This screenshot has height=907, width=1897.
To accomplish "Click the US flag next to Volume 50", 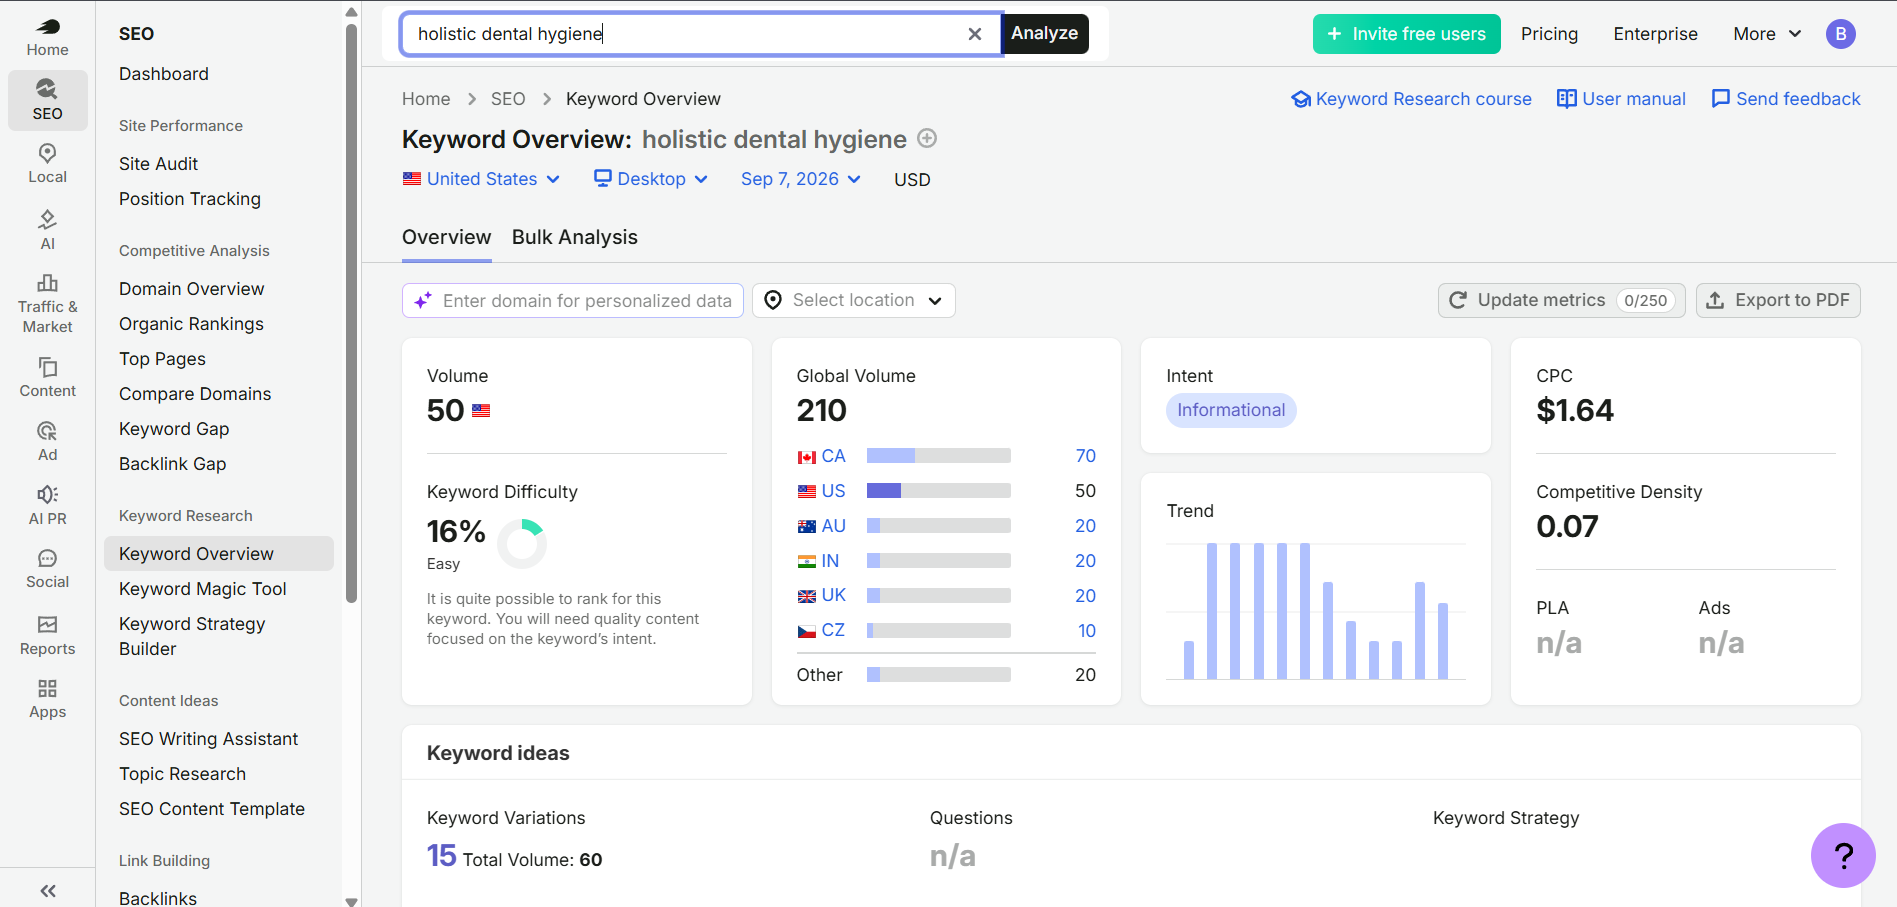I will (481, 411).
